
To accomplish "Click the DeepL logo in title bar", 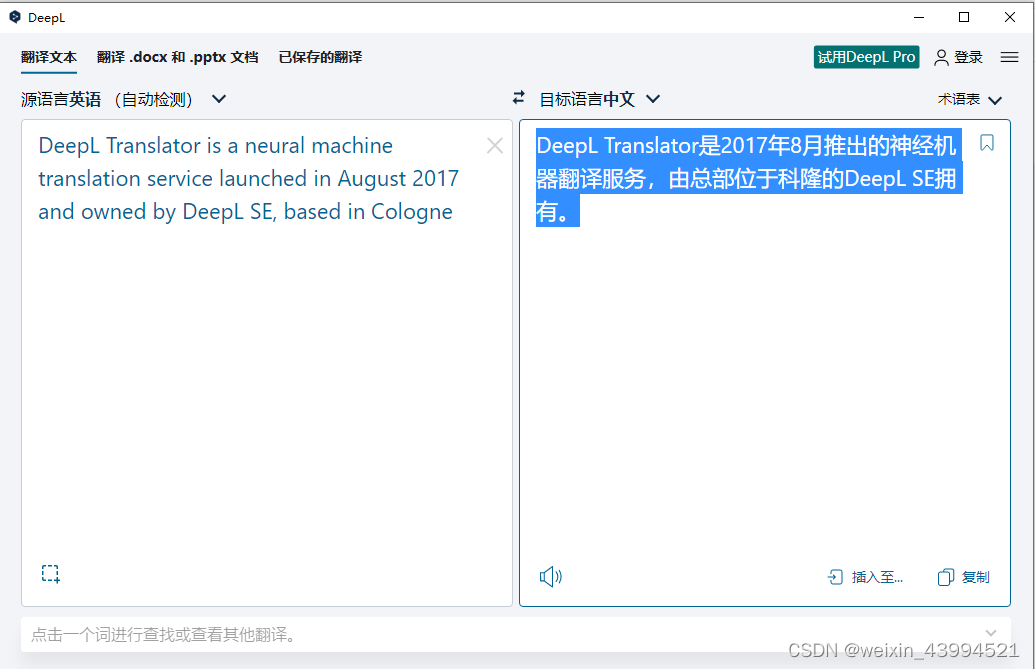I will click(x=15, y=17).
